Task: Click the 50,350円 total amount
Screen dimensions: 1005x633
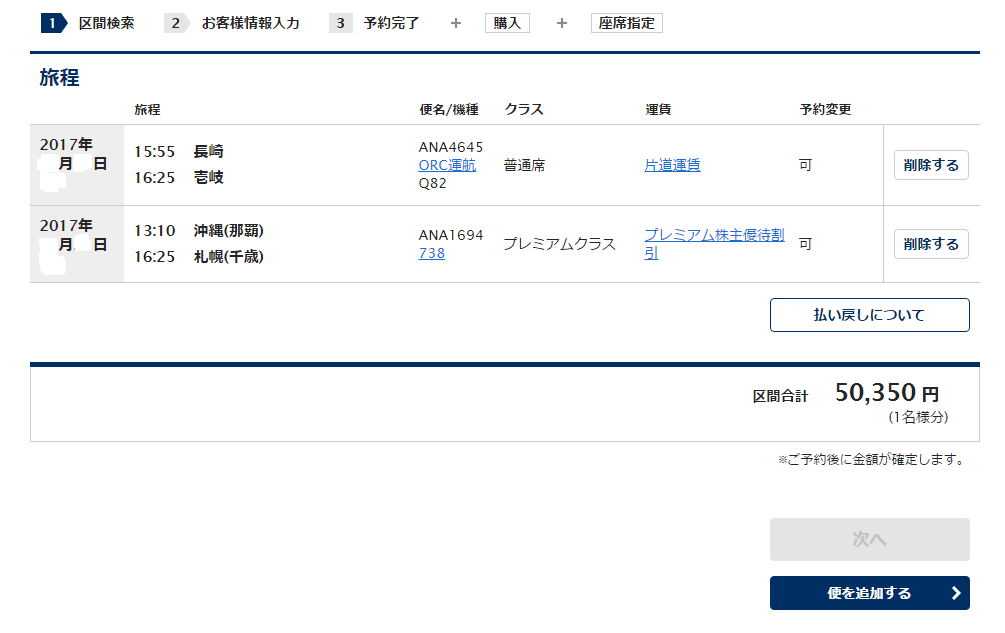Action: pyautogui.click(x=886, y=394)
